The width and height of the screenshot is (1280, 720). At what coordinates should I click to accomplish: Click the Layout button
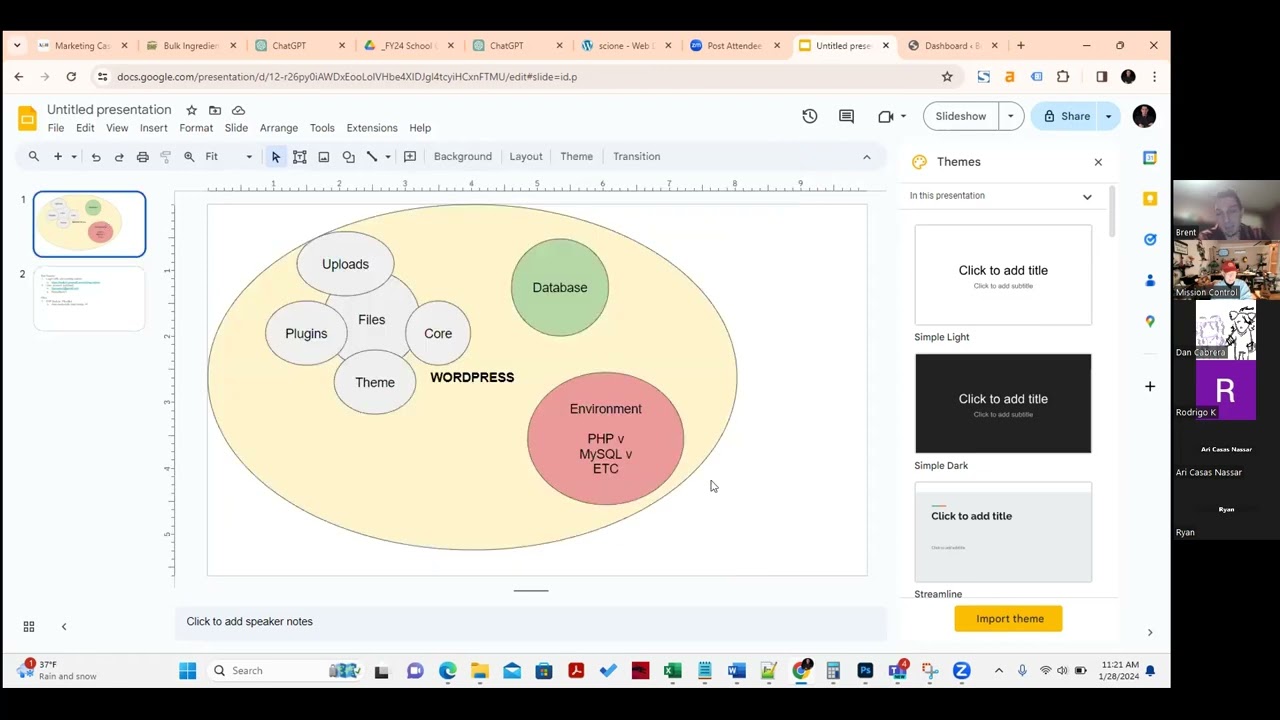point(526,156)
